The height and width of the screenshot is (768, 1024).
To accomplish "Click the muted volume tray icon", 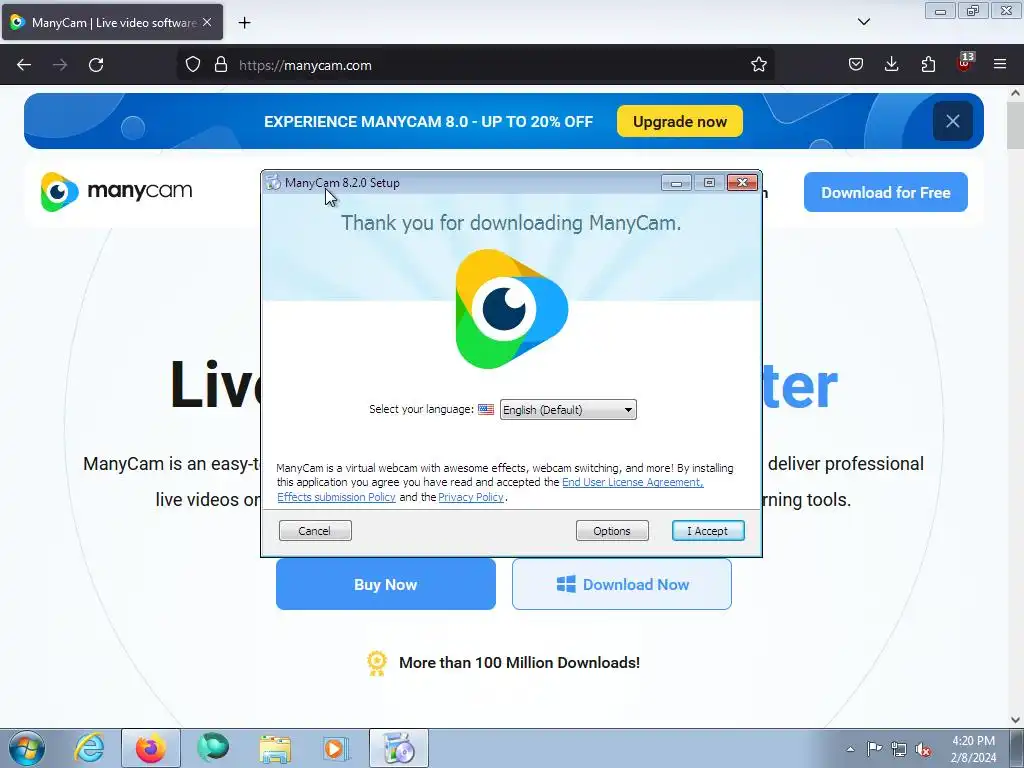I will (x=923, y=749).
